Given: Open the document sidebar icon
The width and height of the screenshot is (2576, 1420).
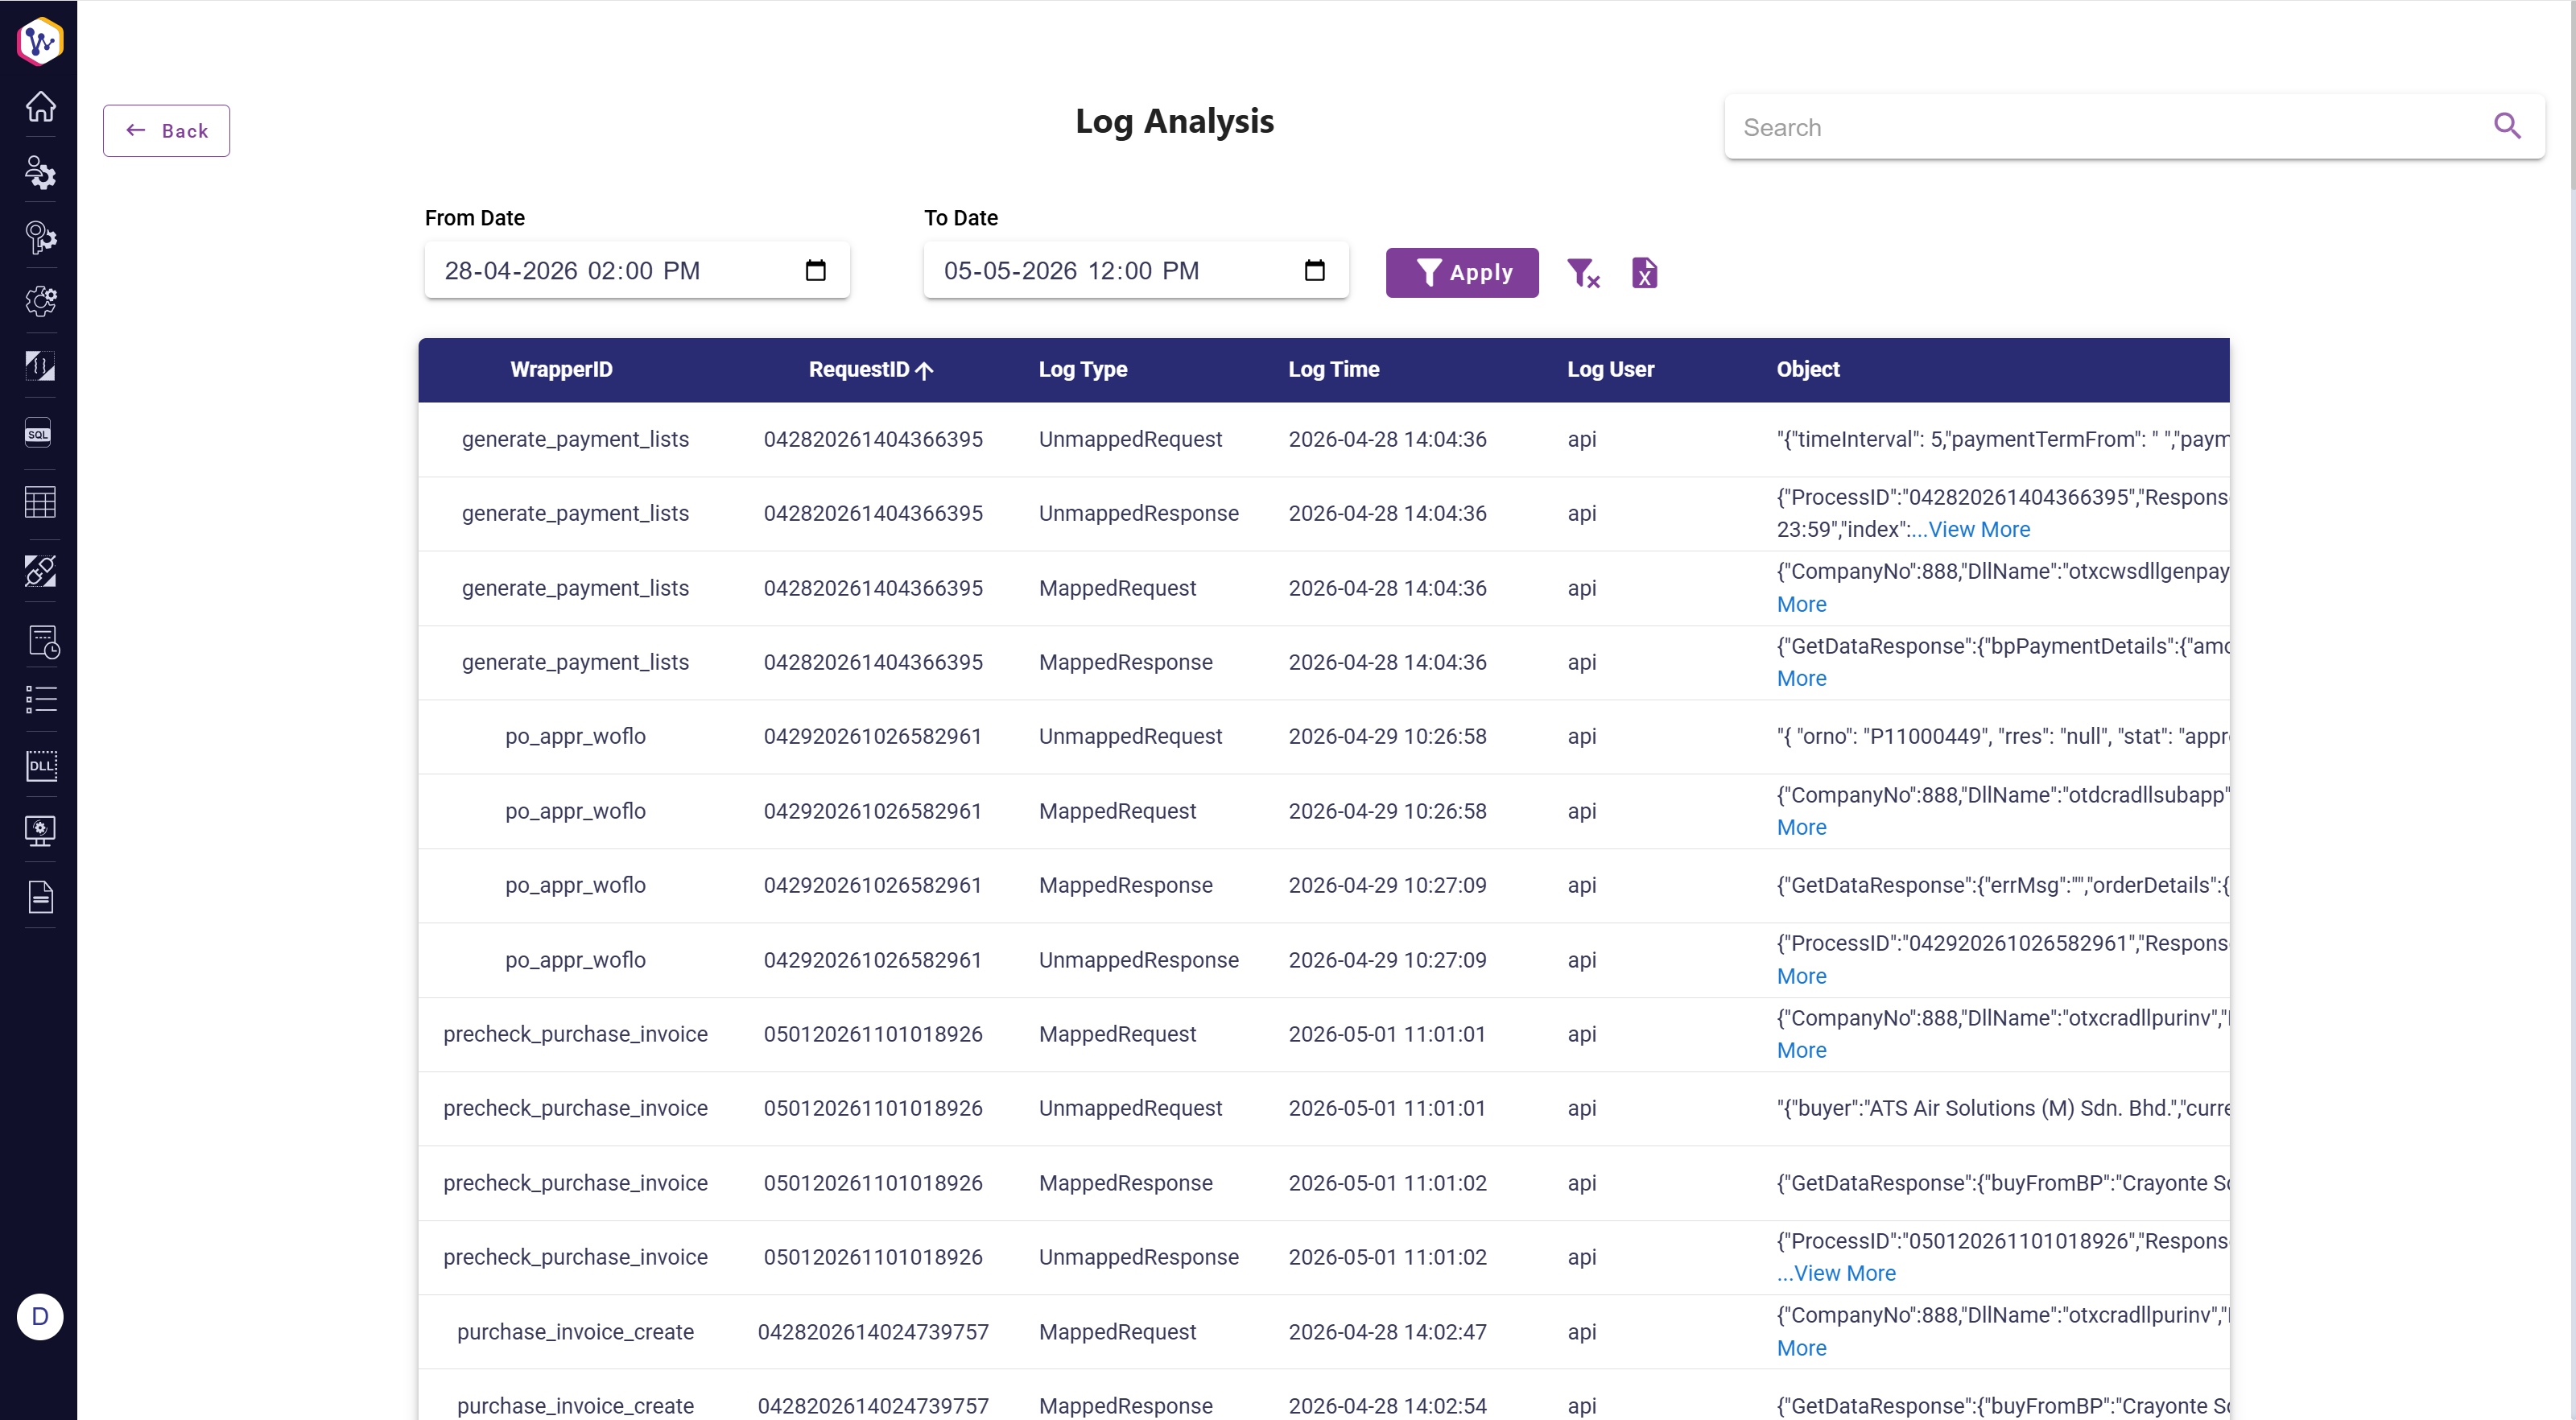Looking at the screenshot, I should click(40, 897).
